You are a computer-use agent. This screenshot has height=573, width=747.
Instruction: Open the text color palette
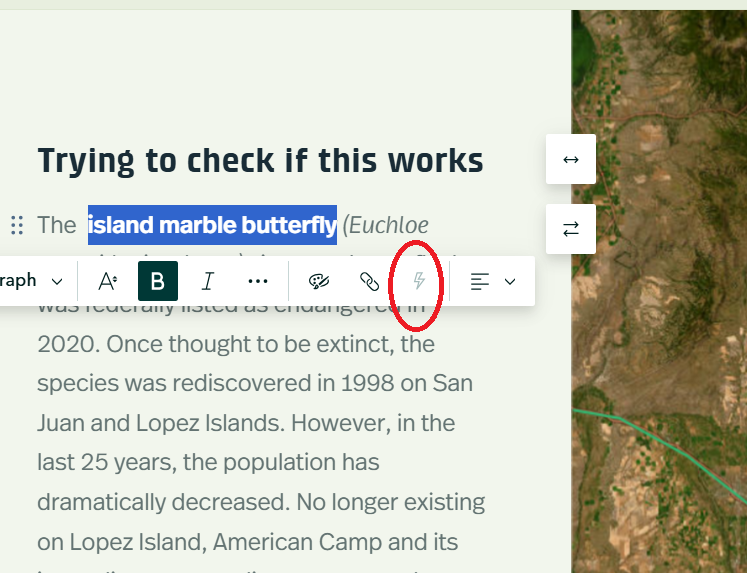click(319, 281)
